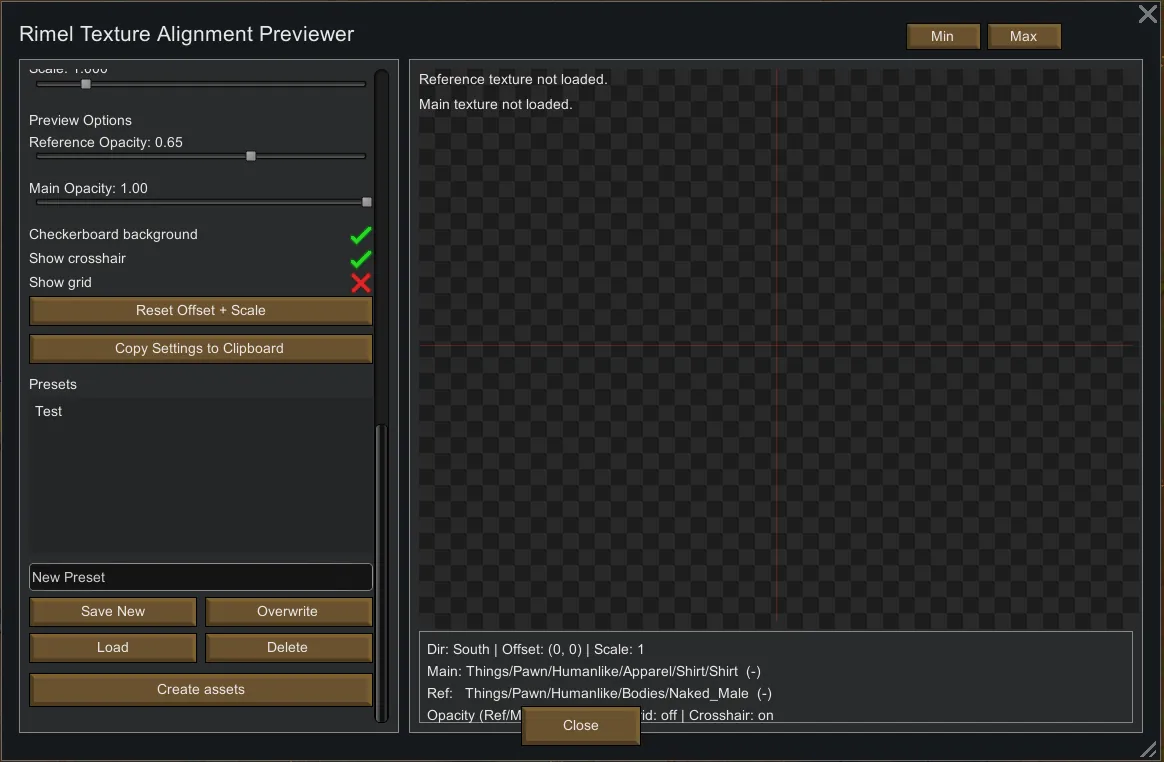Screen dimensions: 1164x762
Task: Click the Close button at bottom
Action: click(581, 726)
